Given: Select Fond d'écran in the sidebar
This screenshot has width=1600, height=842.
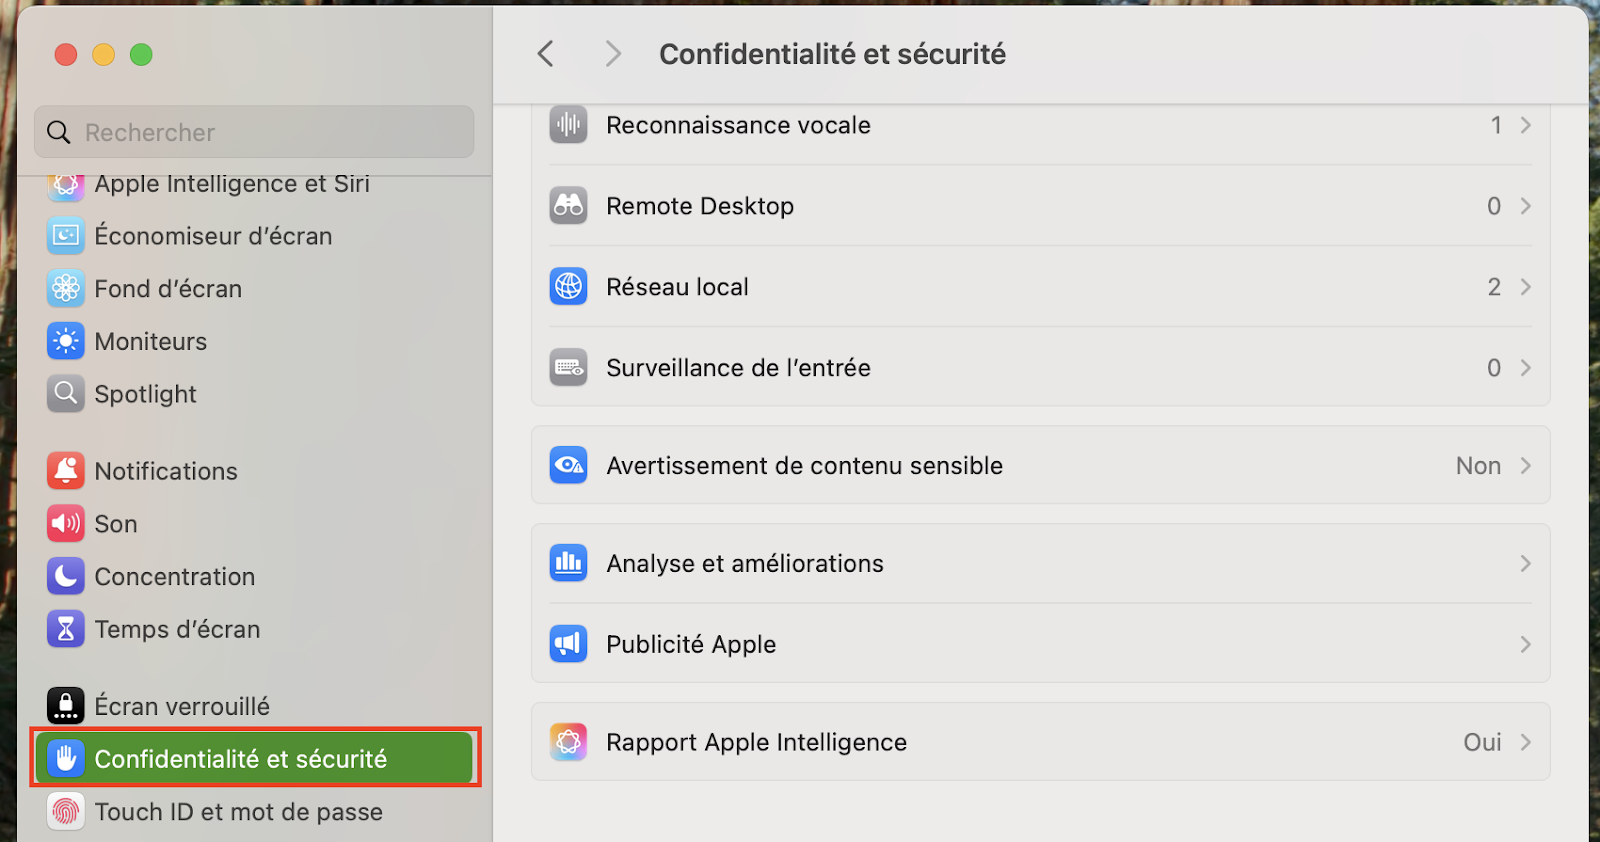Looking at the screenshot, I should click(168, 288).
